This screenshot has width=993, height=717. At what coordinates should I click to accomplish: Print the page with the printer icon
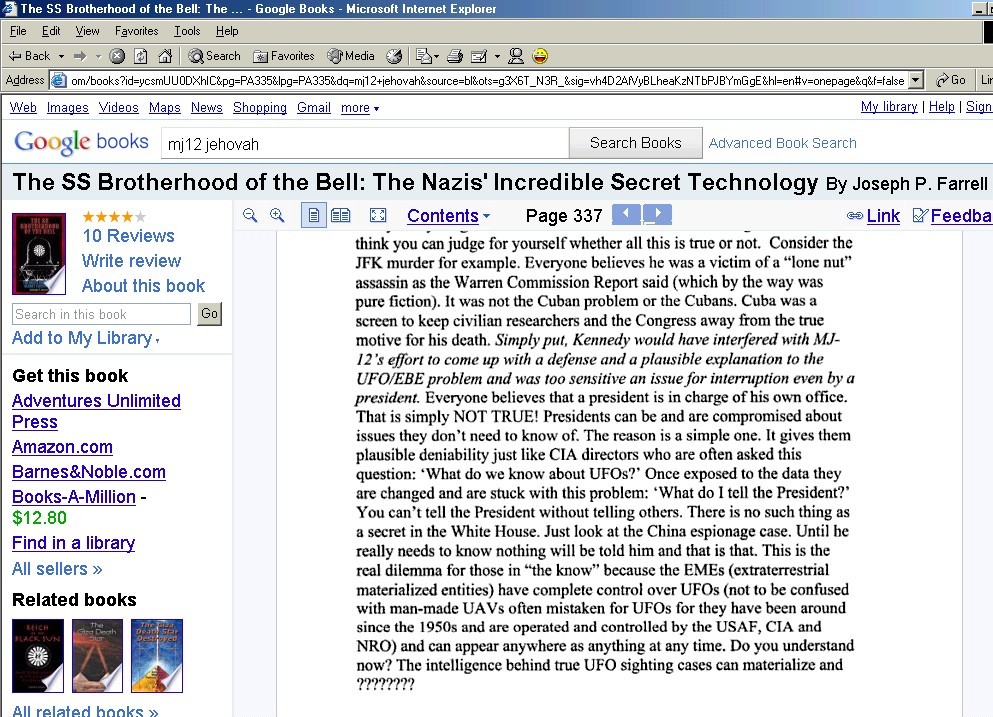(455, 56)
